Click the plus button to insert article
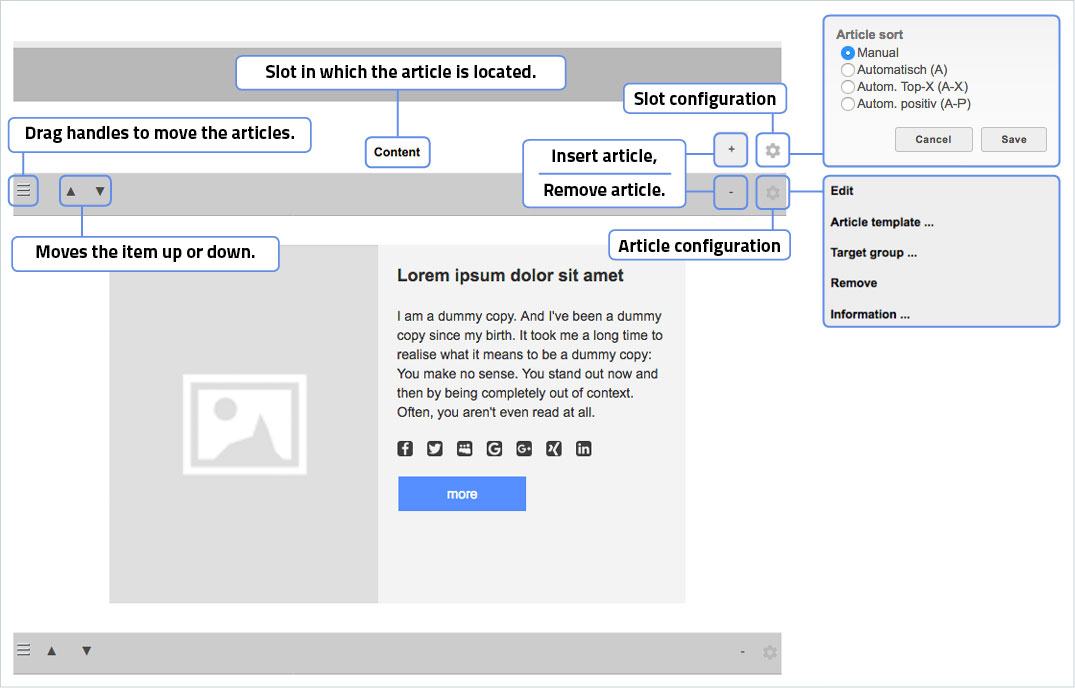 (x=731, y=150)
